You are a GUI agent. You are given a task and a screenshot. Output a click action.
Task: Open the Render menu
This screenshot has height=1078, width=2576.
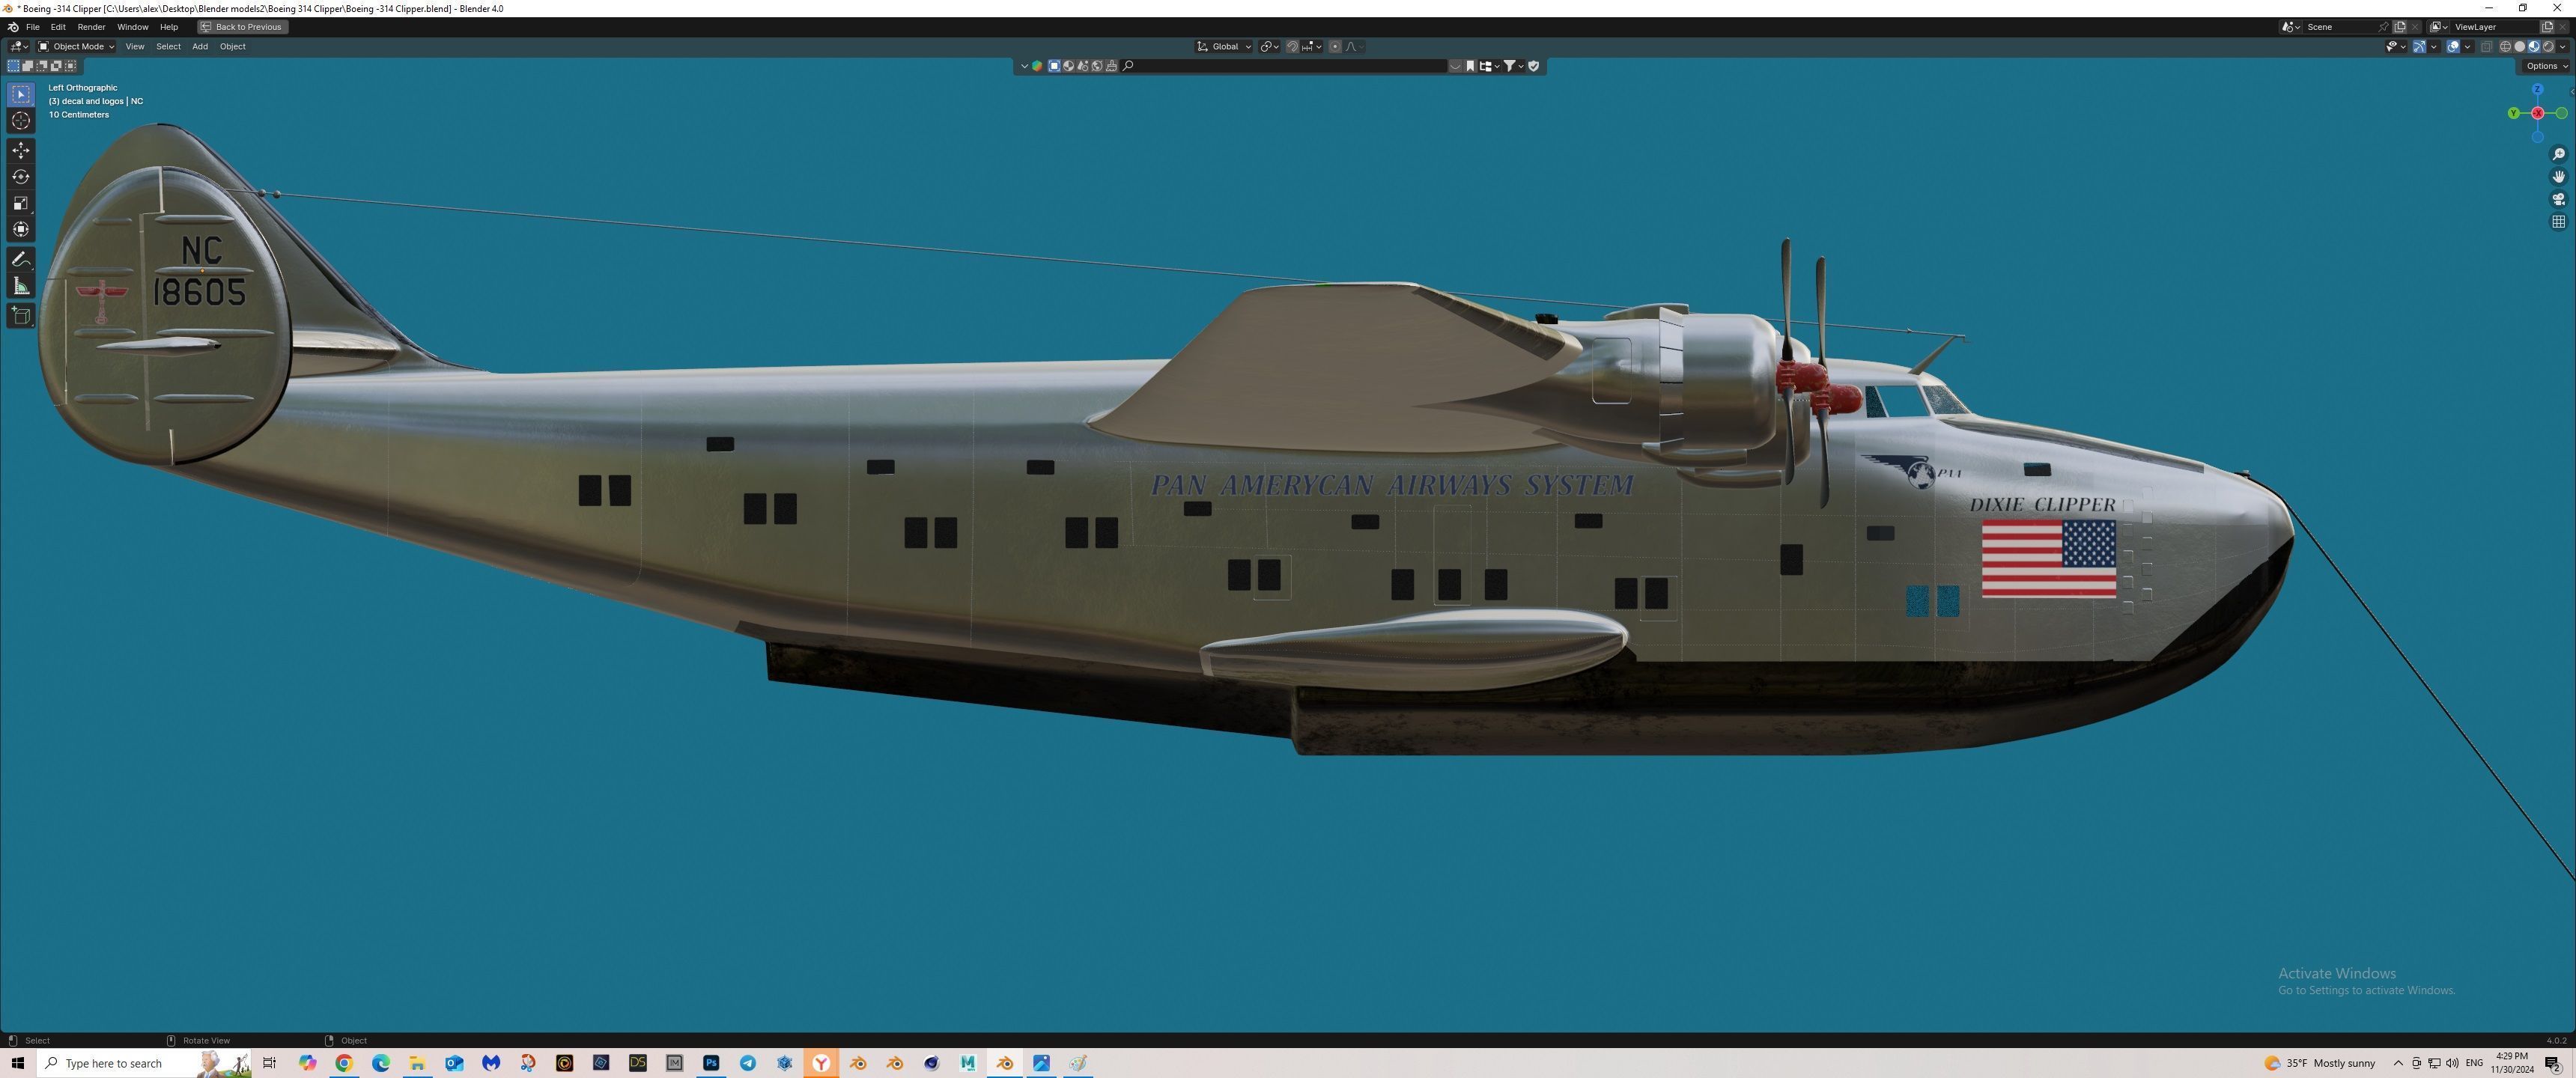point(91,27)
